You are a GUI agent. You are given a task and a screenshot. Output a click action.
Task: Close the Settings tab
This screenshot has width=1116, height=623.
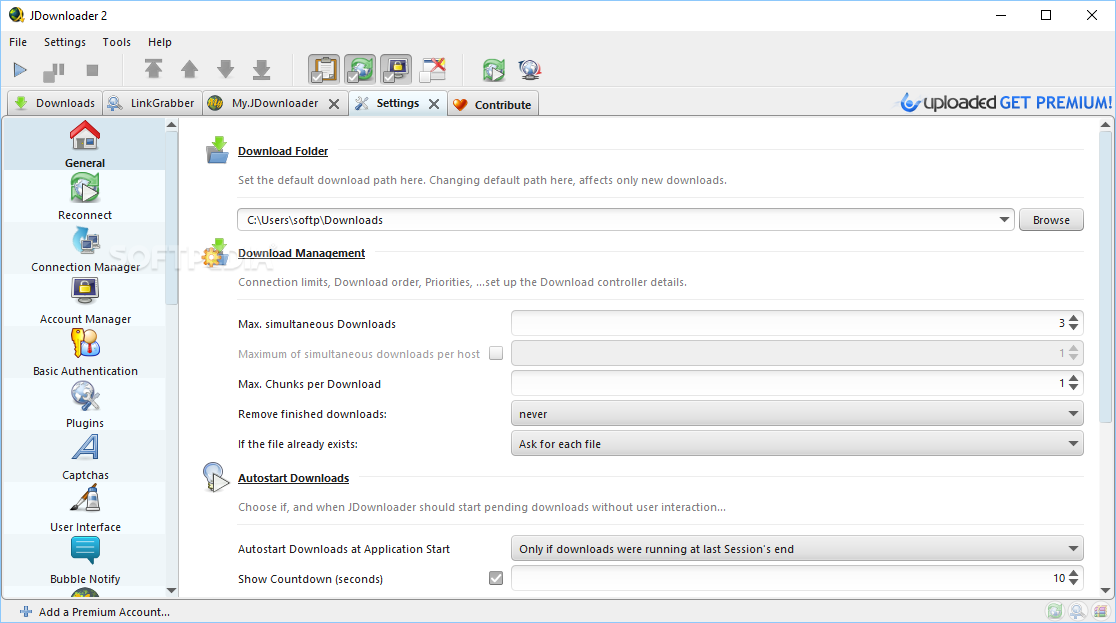[433, 104]
